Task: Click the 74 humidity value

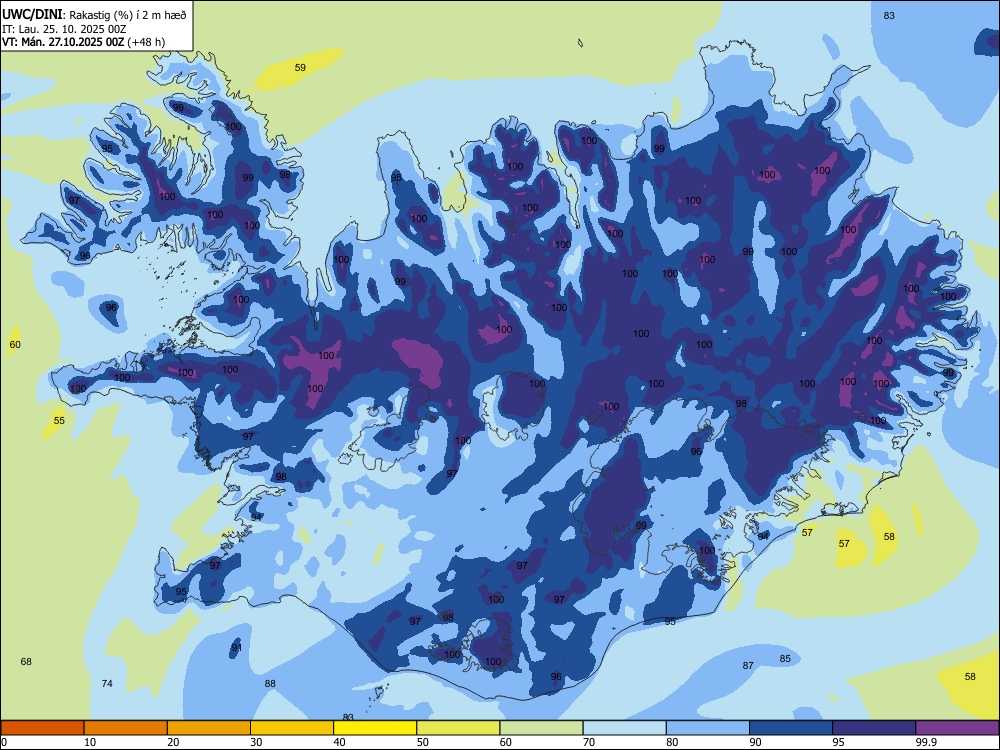Action: [x=107, y=683]
